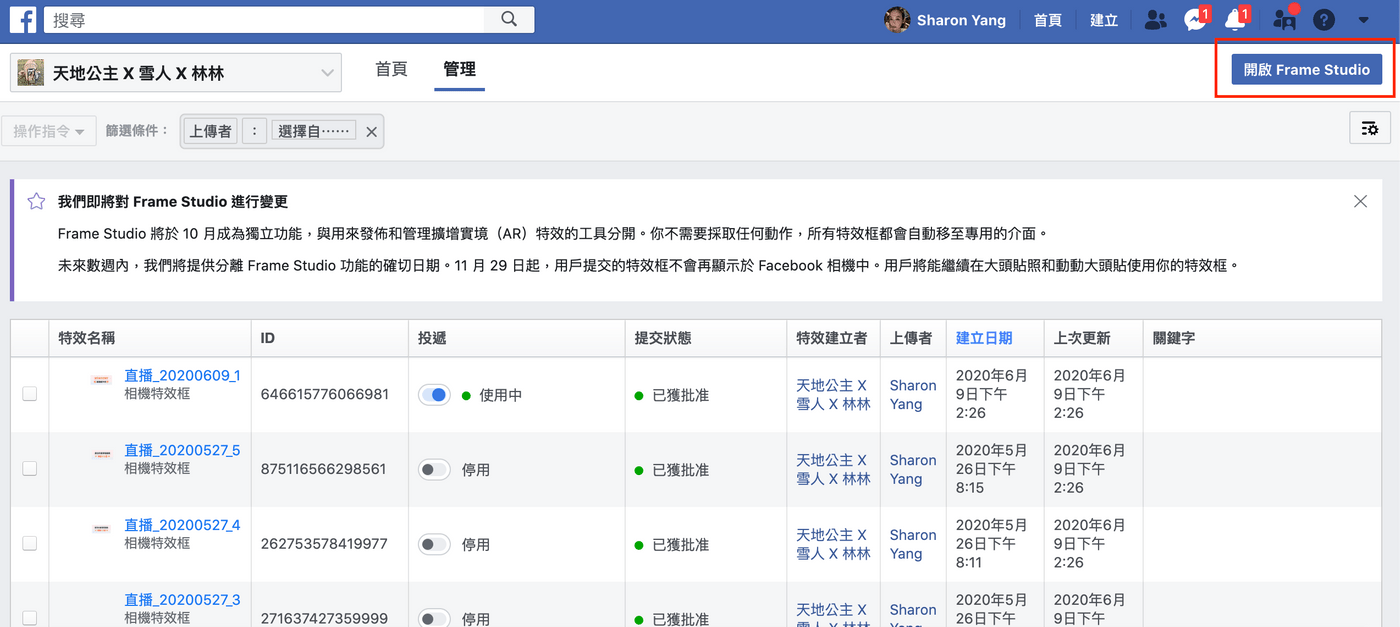Check the box for 直播_20200609_1
The height and width of the screenshot is (627, 1400).
click(30, 394)
